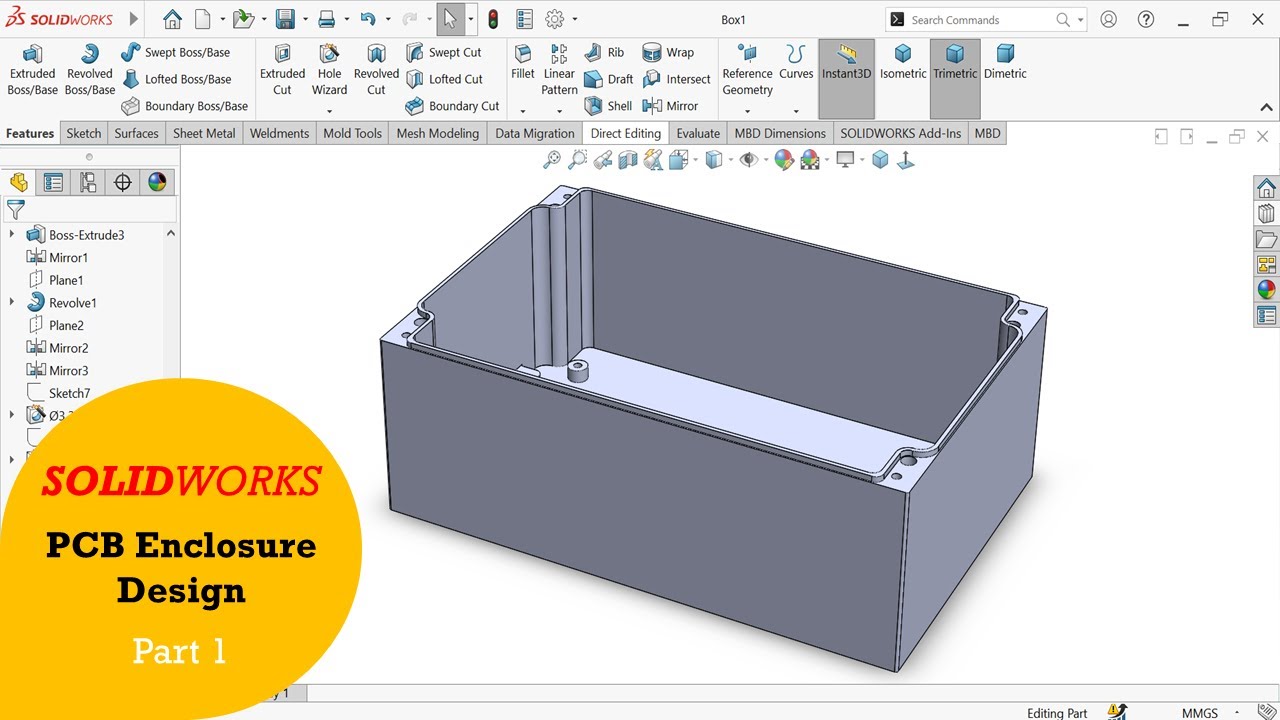
Task: Switch to the Sketch tab
Action: coord(84,133)
